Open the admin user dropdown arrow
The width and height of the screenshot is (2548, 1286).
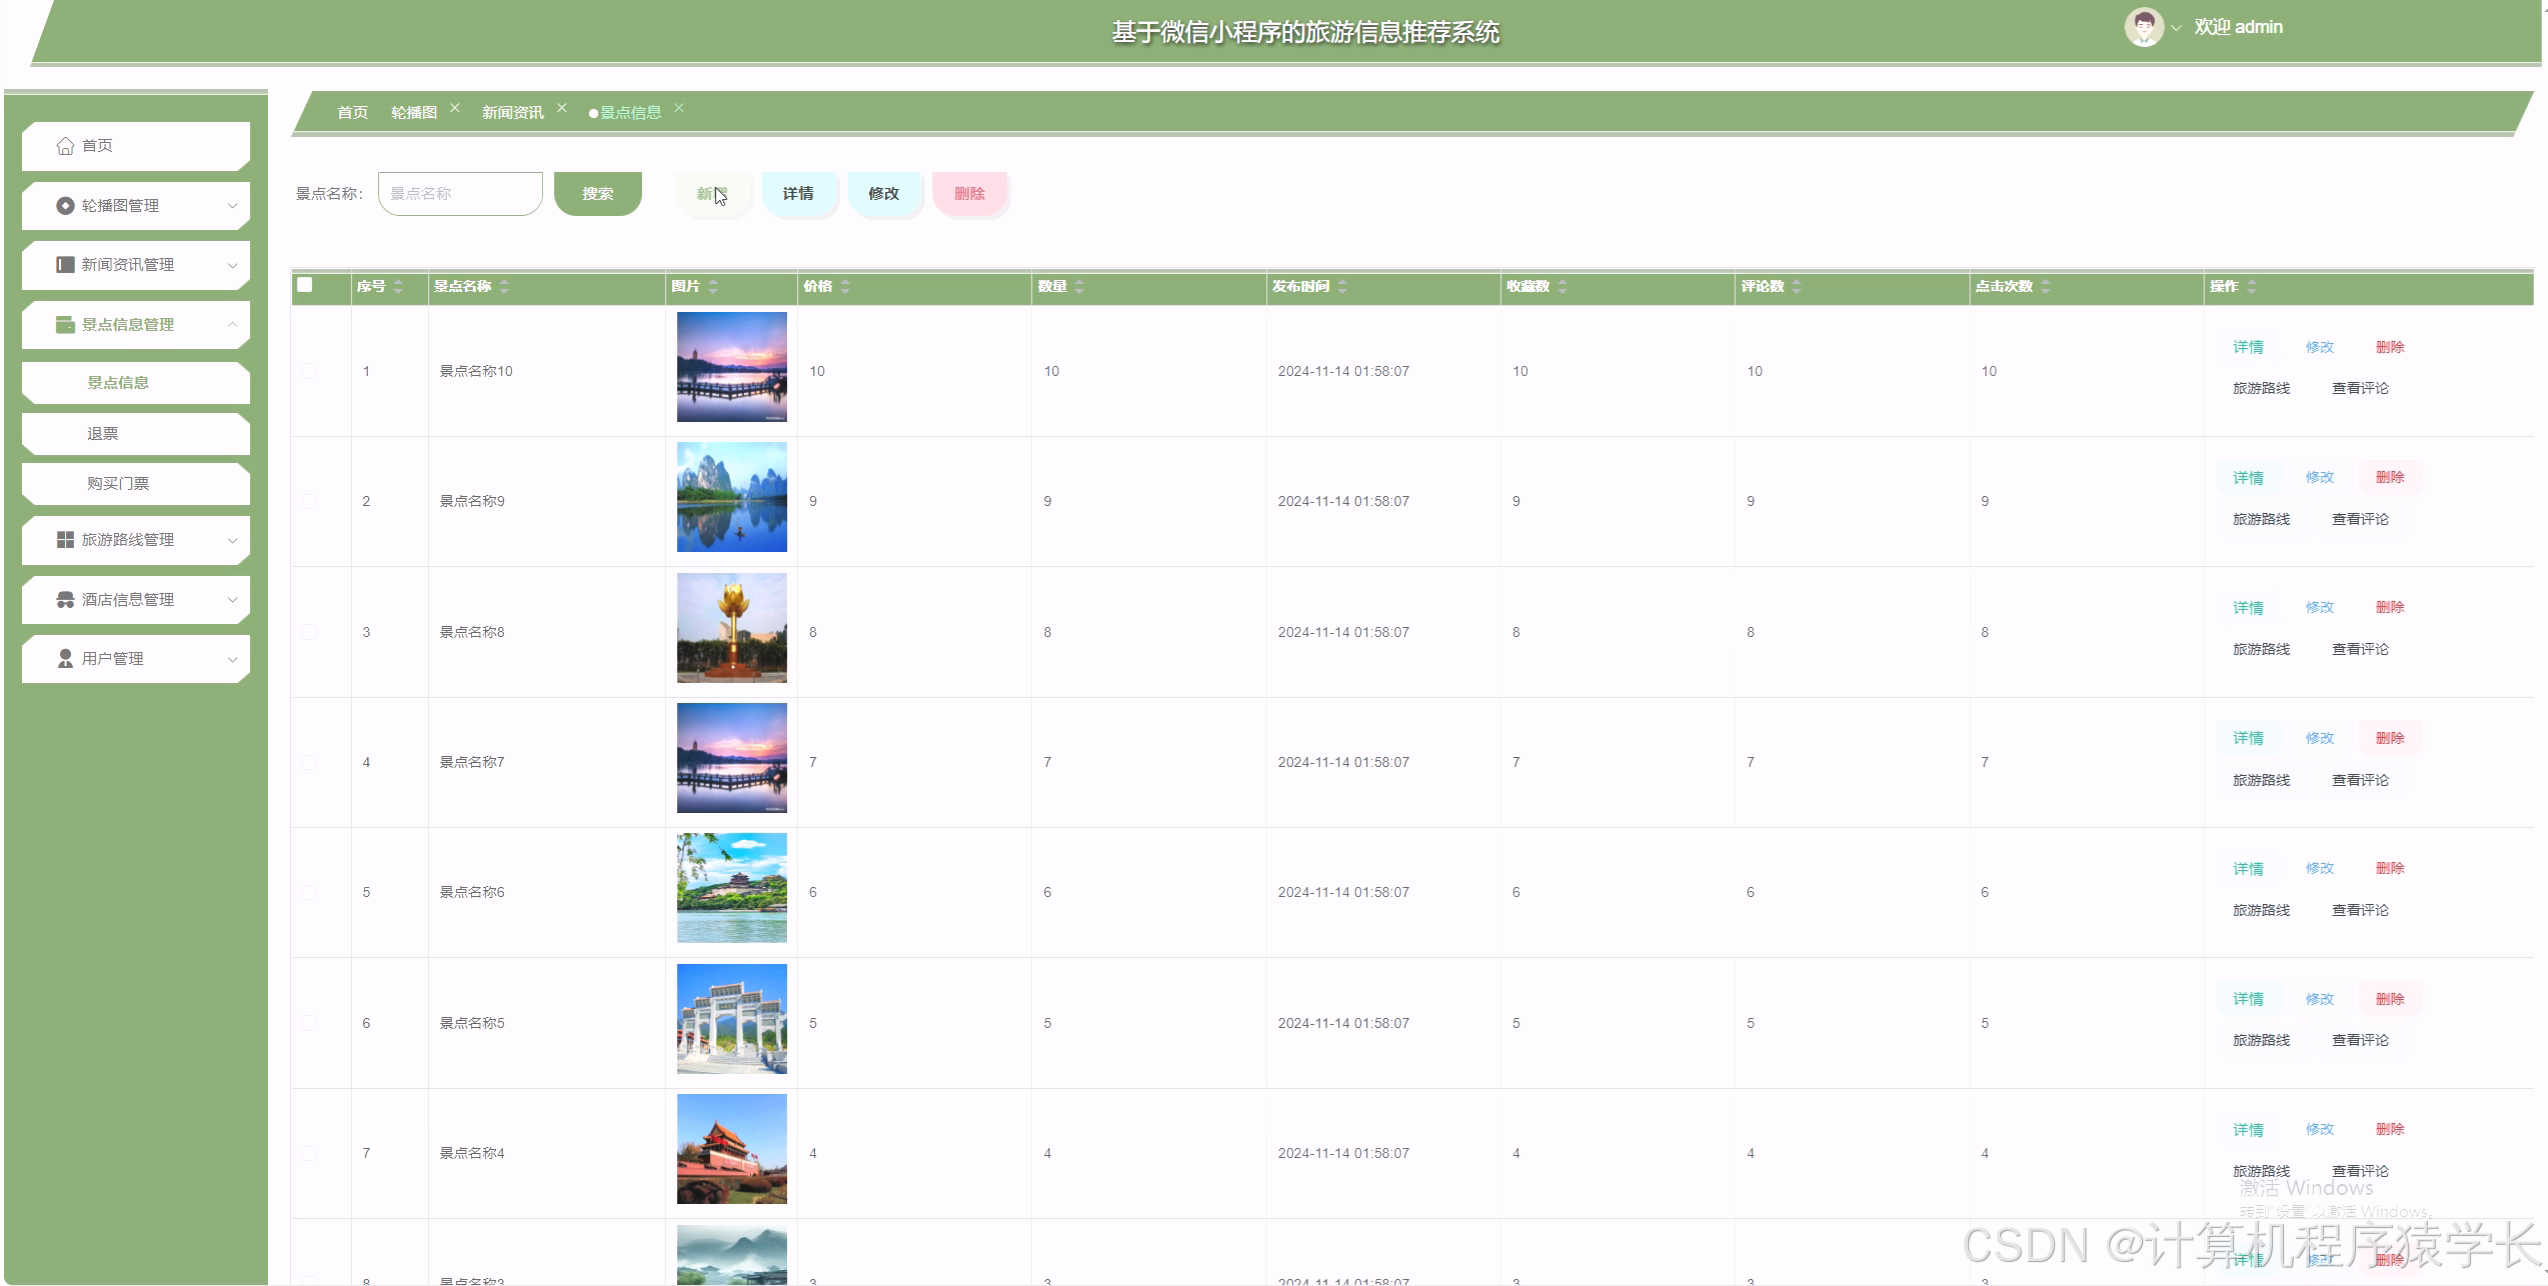pos(2176,29)
